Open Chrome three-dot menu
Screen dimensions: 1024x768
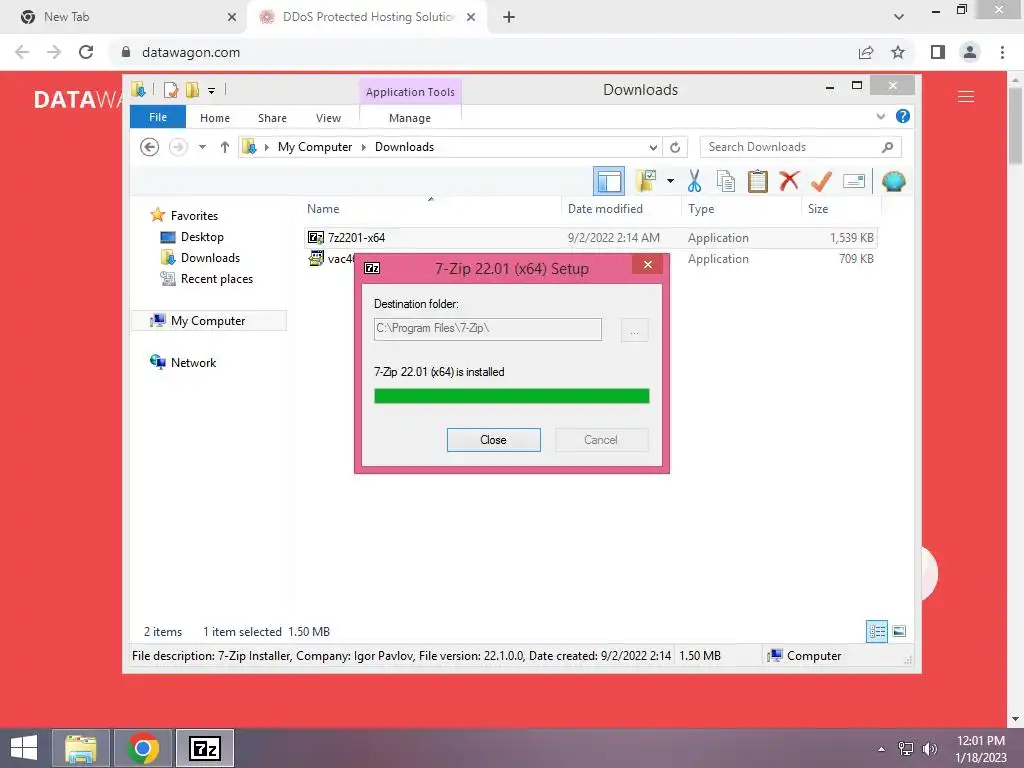(1002, 52)
